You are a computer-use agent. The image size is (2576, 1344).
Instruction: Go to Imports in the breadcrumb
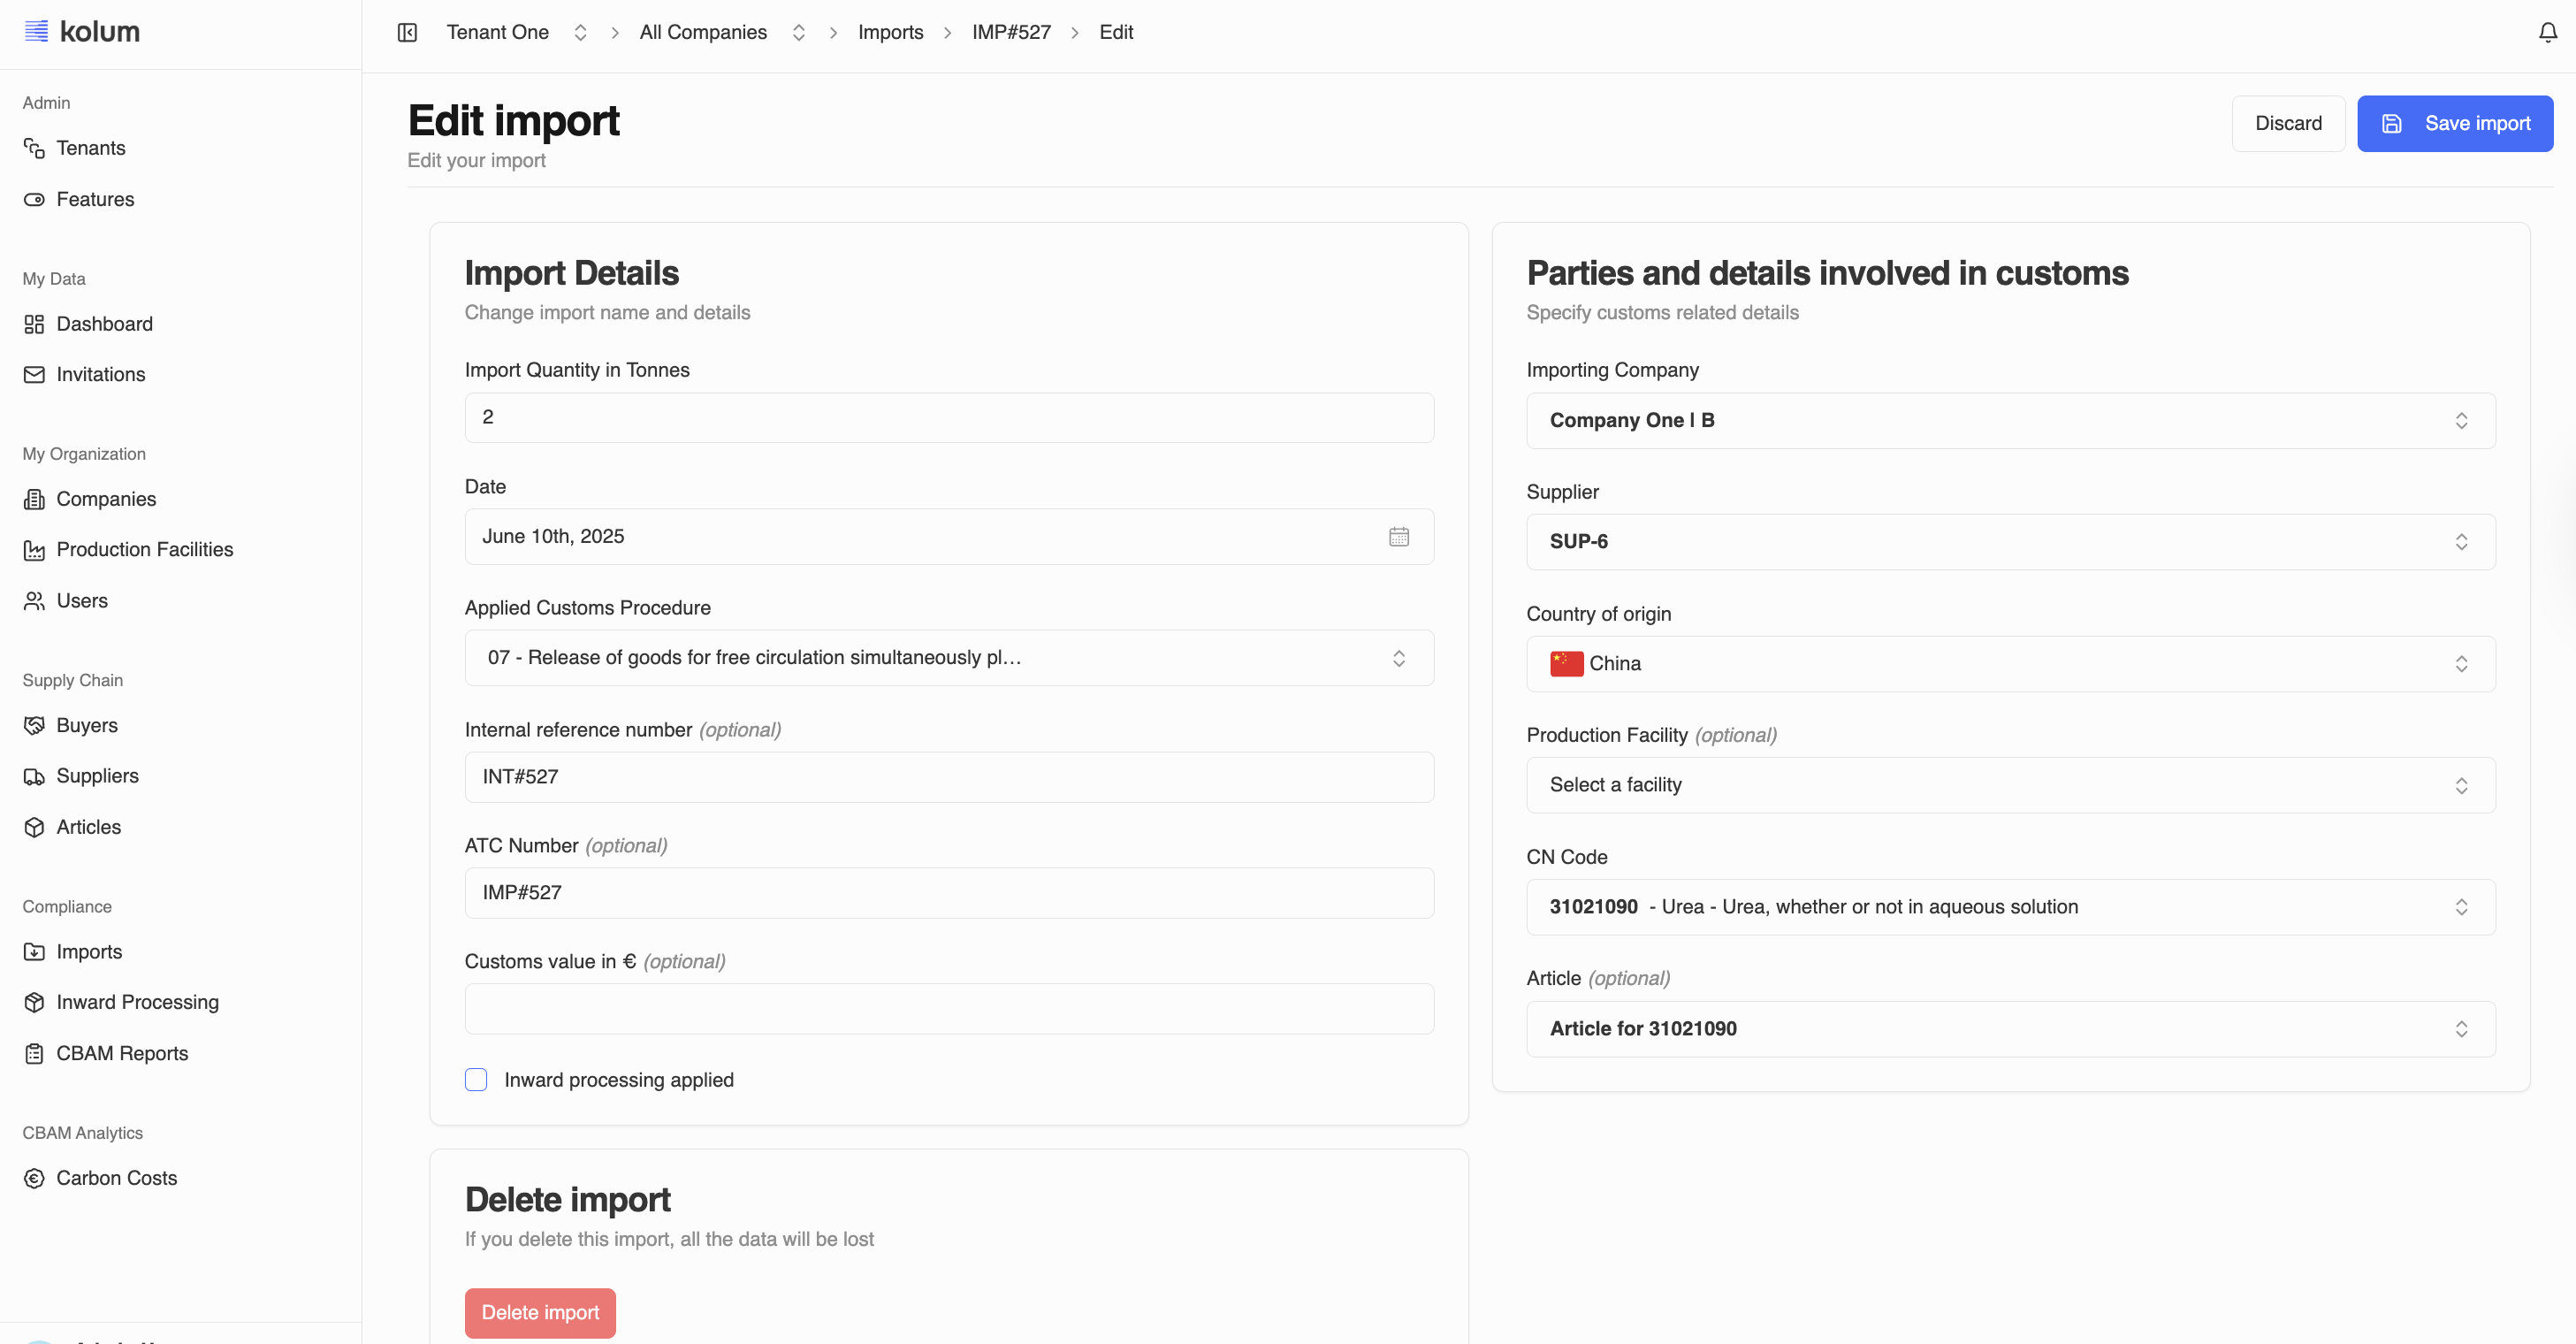pyautogui.click(x=890, y=33)
